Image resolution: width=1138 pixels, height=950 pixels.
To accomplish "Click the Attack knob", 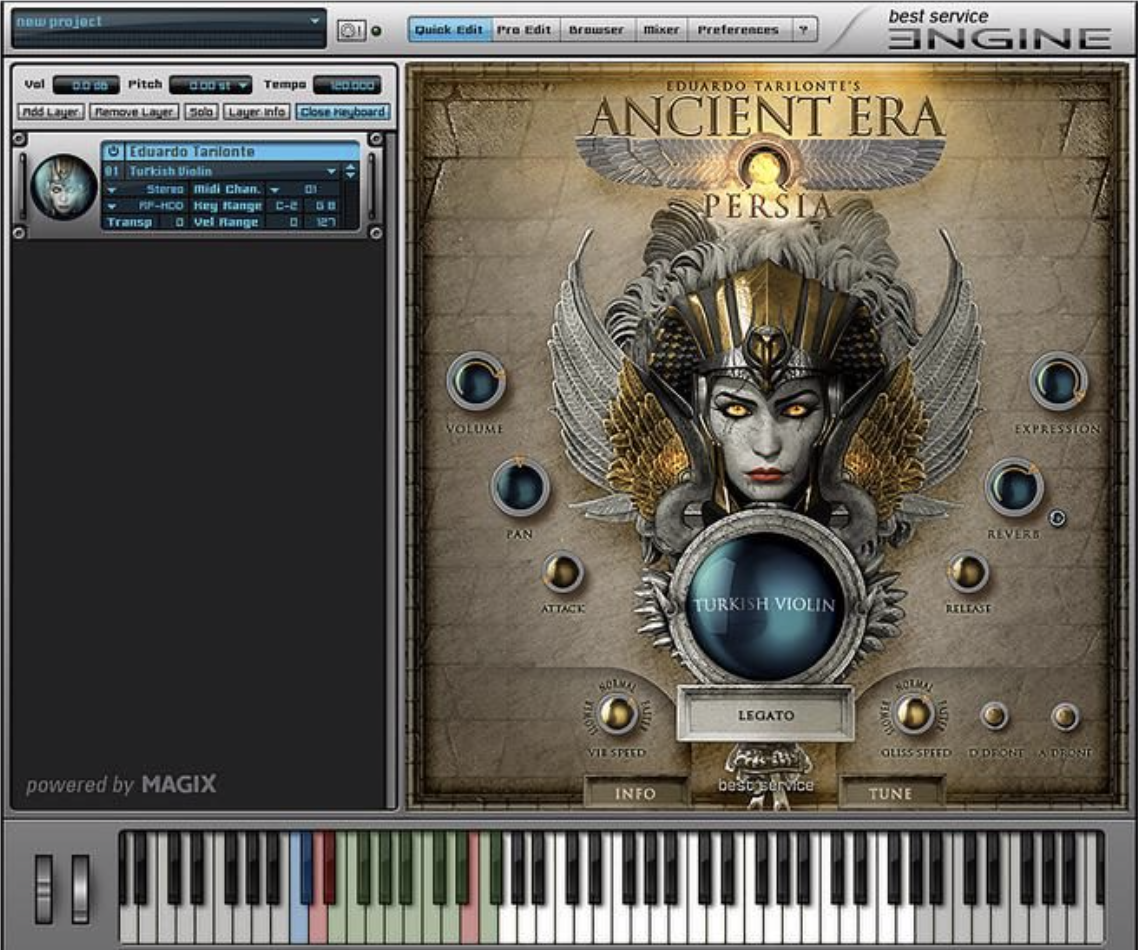I will point(563,573).
